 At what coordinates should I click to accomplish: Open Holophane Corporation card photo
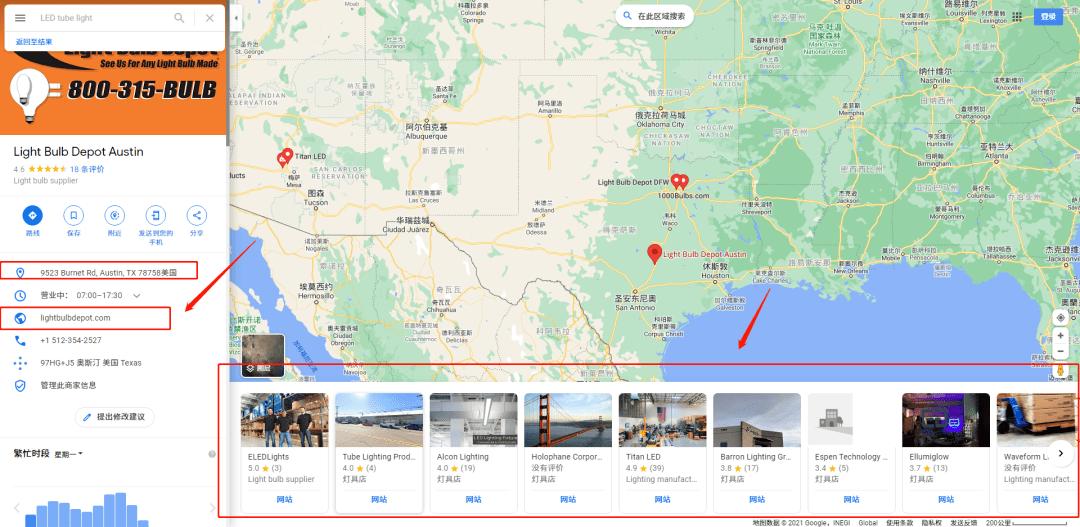568,420
